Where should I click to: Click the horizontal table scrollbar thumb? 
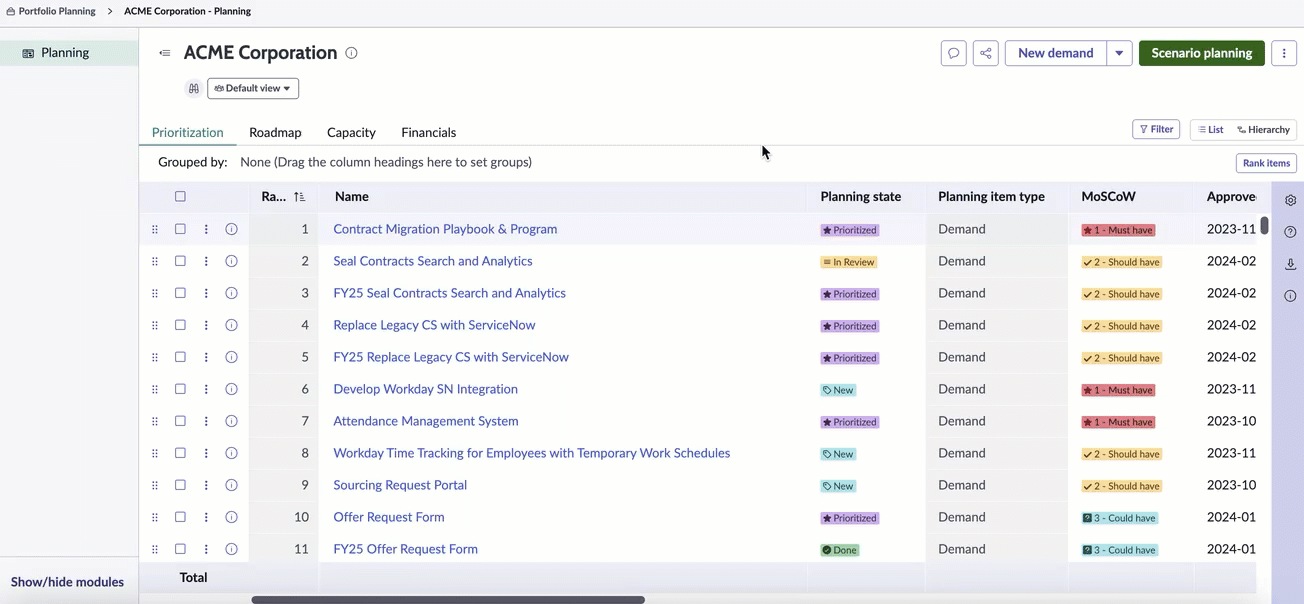pyautogui.click(x=448, y=600)
